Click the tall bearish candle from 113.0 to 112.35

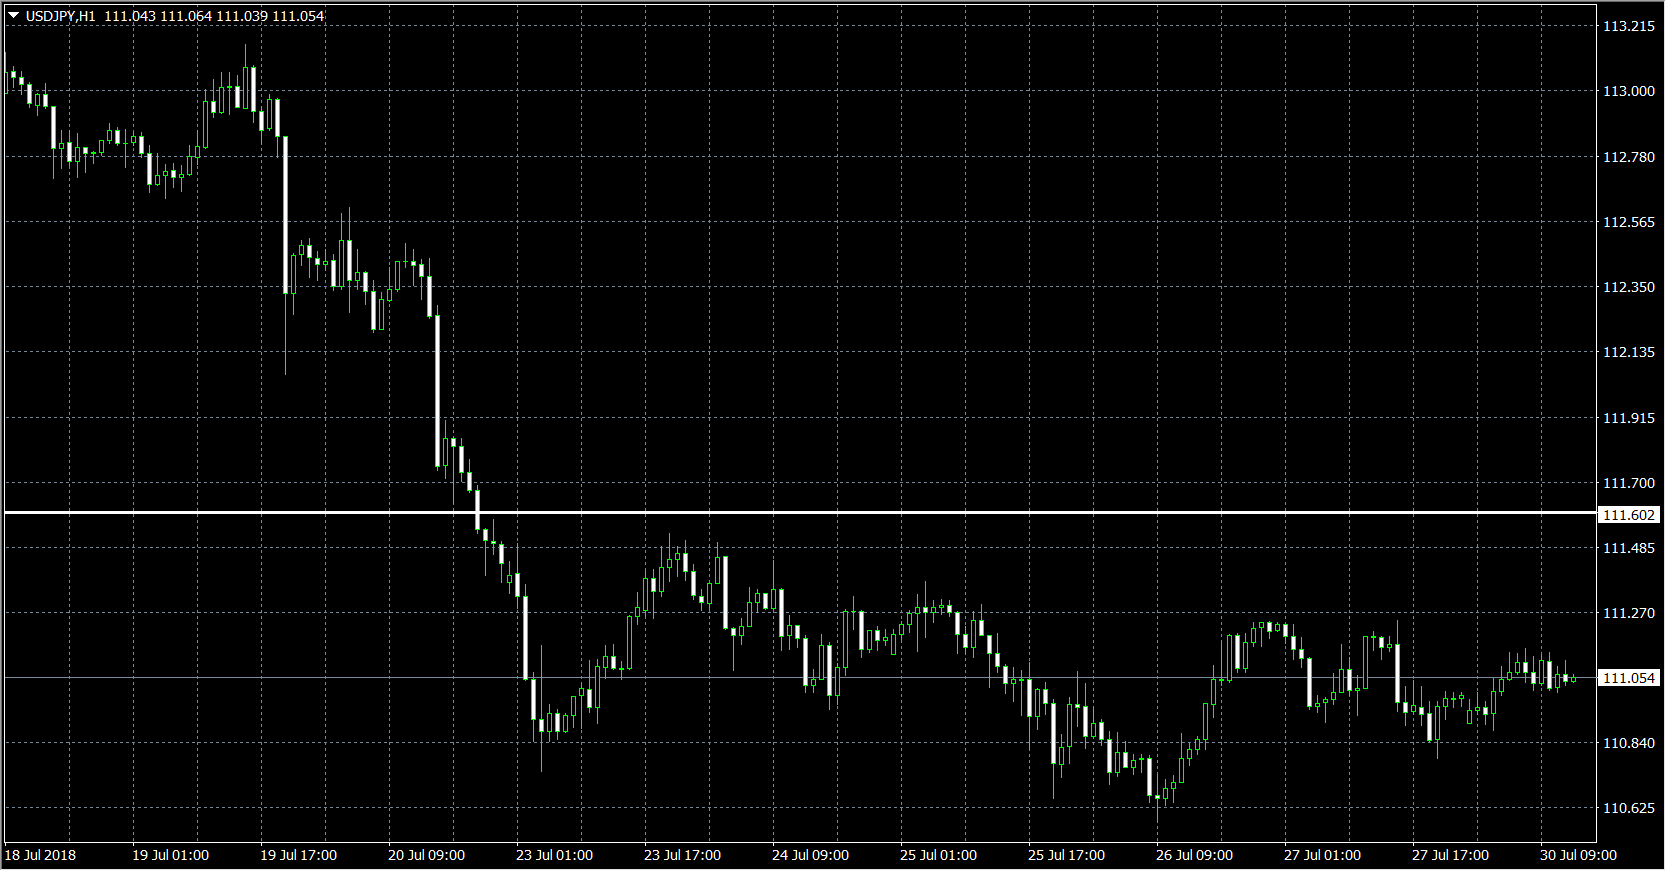click(286, 215)
